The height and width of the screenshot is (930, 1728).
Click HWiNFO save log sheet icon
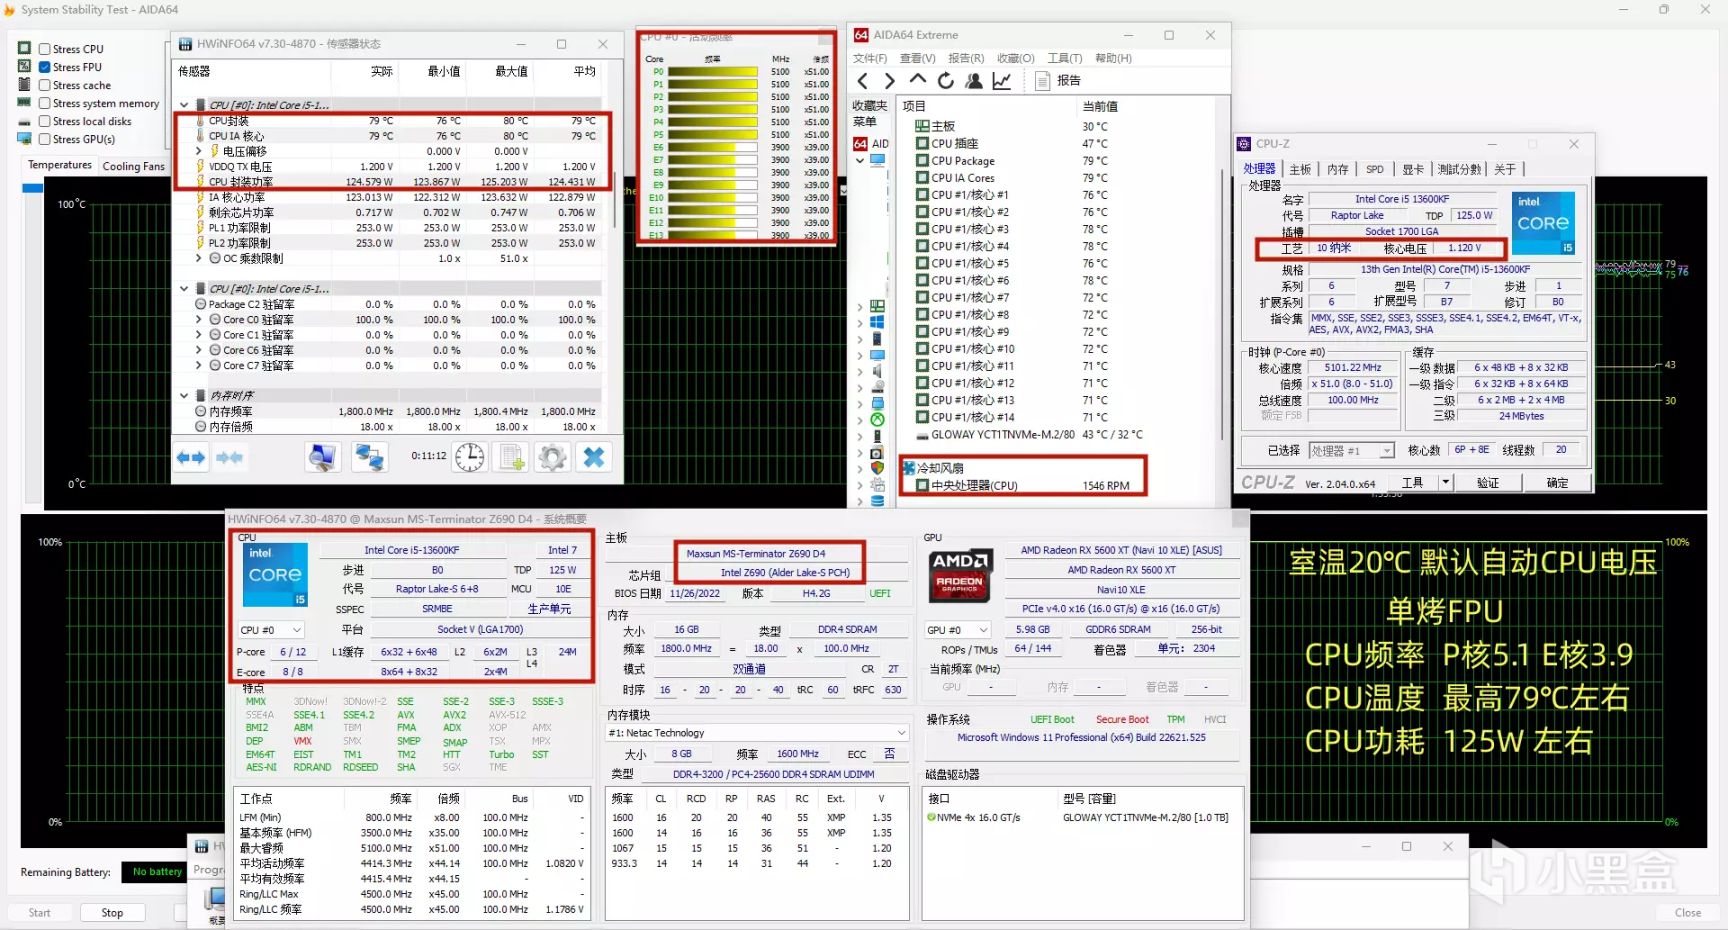tap(512, 457)
